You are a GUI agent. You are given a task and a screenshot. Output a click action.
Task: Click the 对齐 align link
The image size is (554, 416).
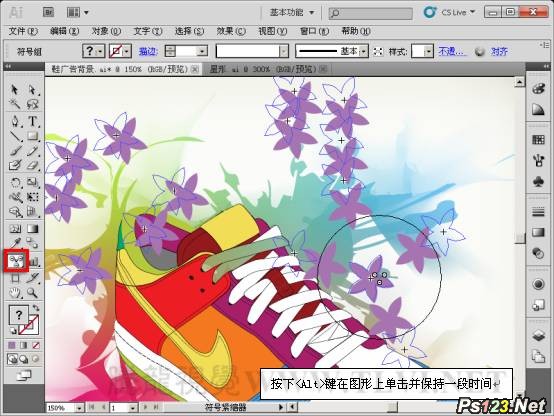click(x=499, y=52)
